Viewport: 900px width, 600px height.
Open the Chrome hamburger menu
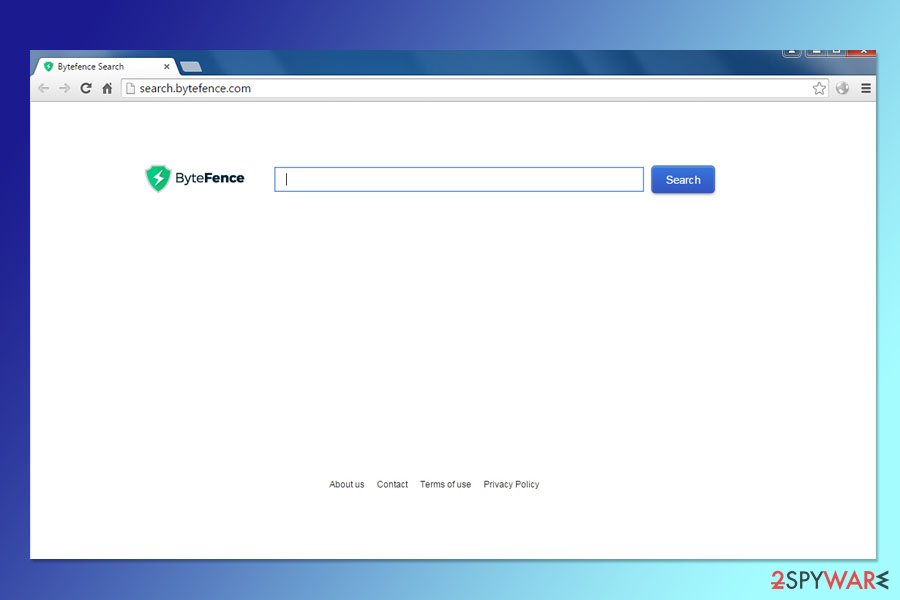(866, 88)
